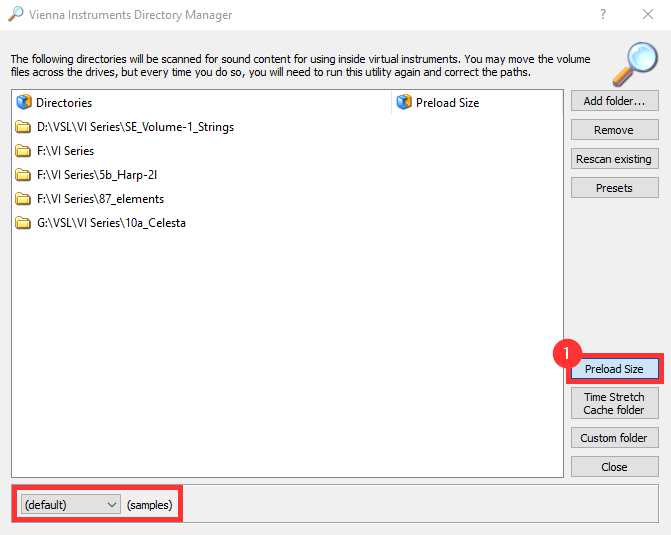The height and width of the screenshot is (535, 671).
Task: Click folder icon of 10a_Celesta
Action: 23,223
